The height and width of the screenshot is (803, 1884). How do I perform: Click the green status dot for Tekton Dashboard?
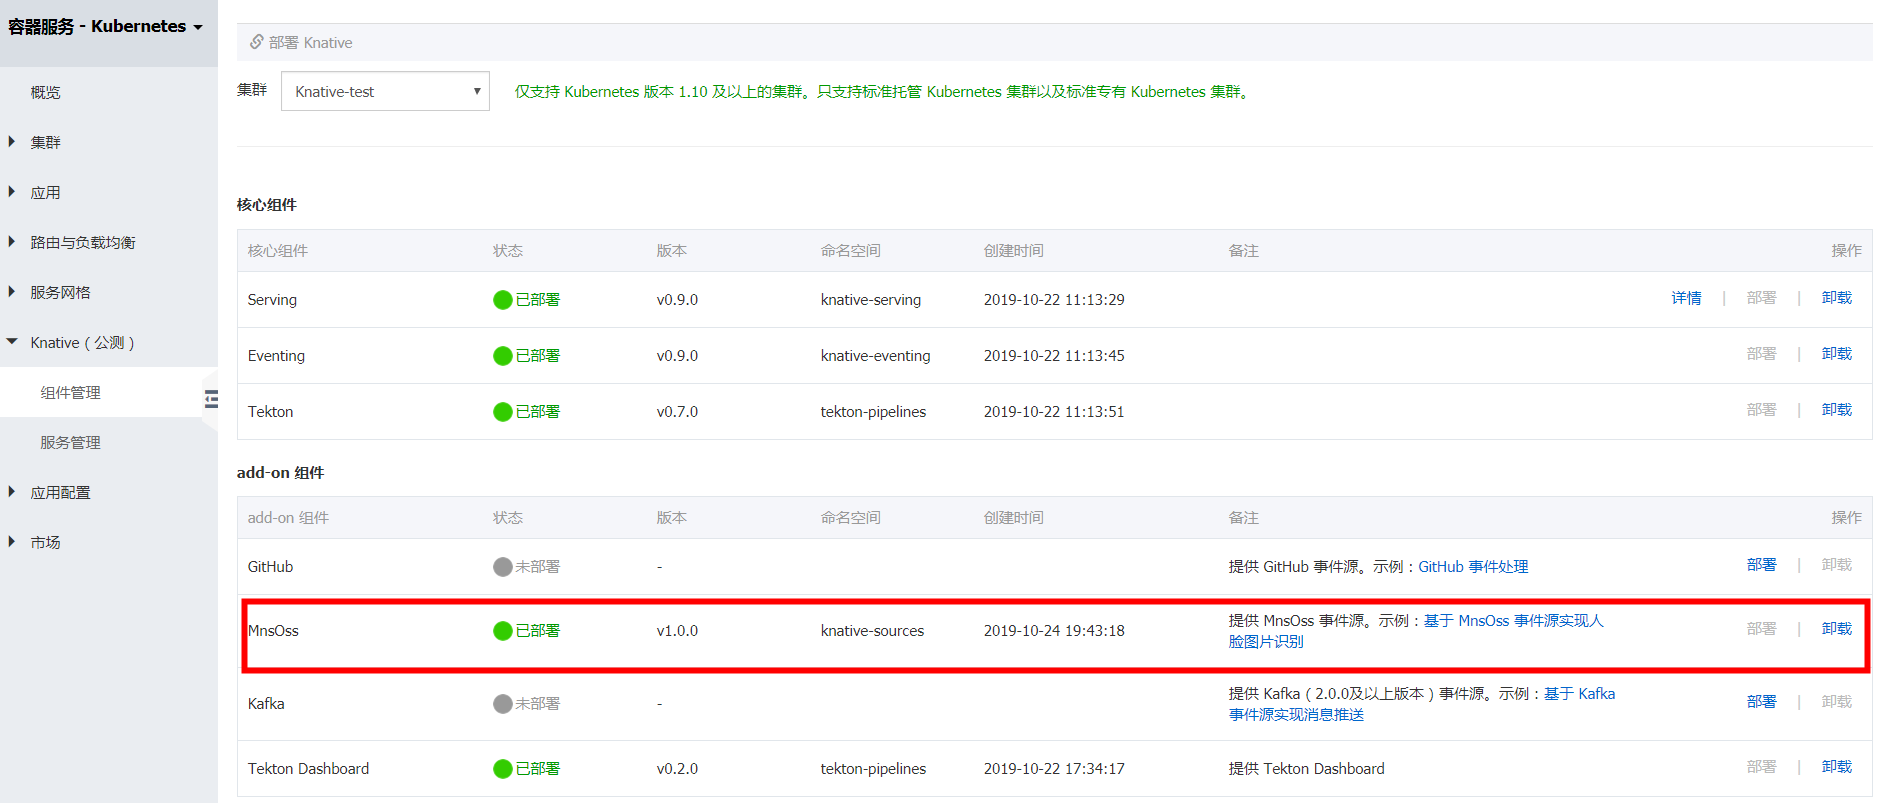tap(503, 769)
